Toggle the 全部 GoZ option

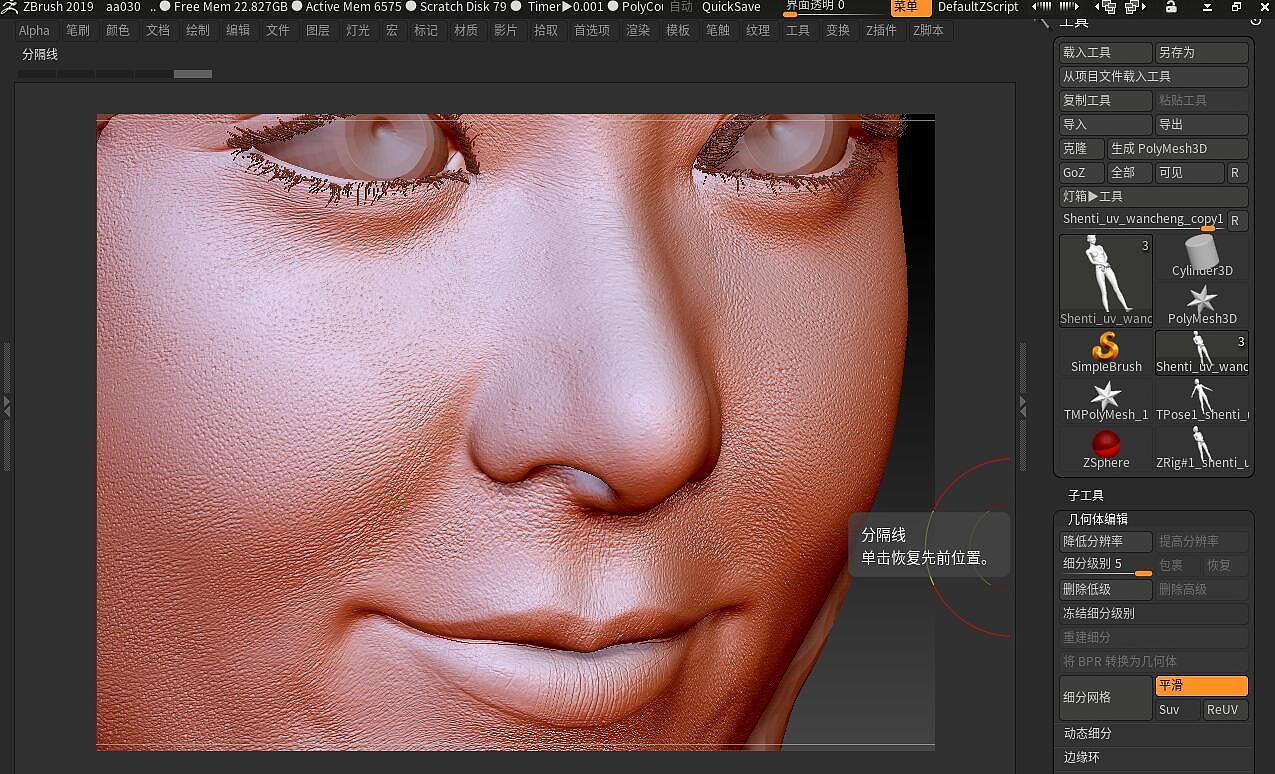[1129, 173]
